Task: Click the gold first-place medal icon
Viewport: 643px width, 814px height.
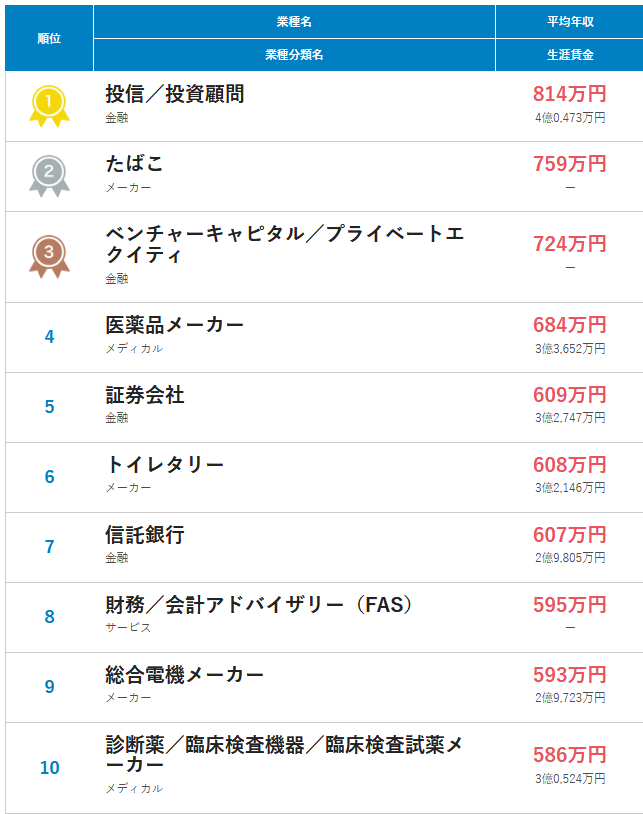Action: (49, 106)
